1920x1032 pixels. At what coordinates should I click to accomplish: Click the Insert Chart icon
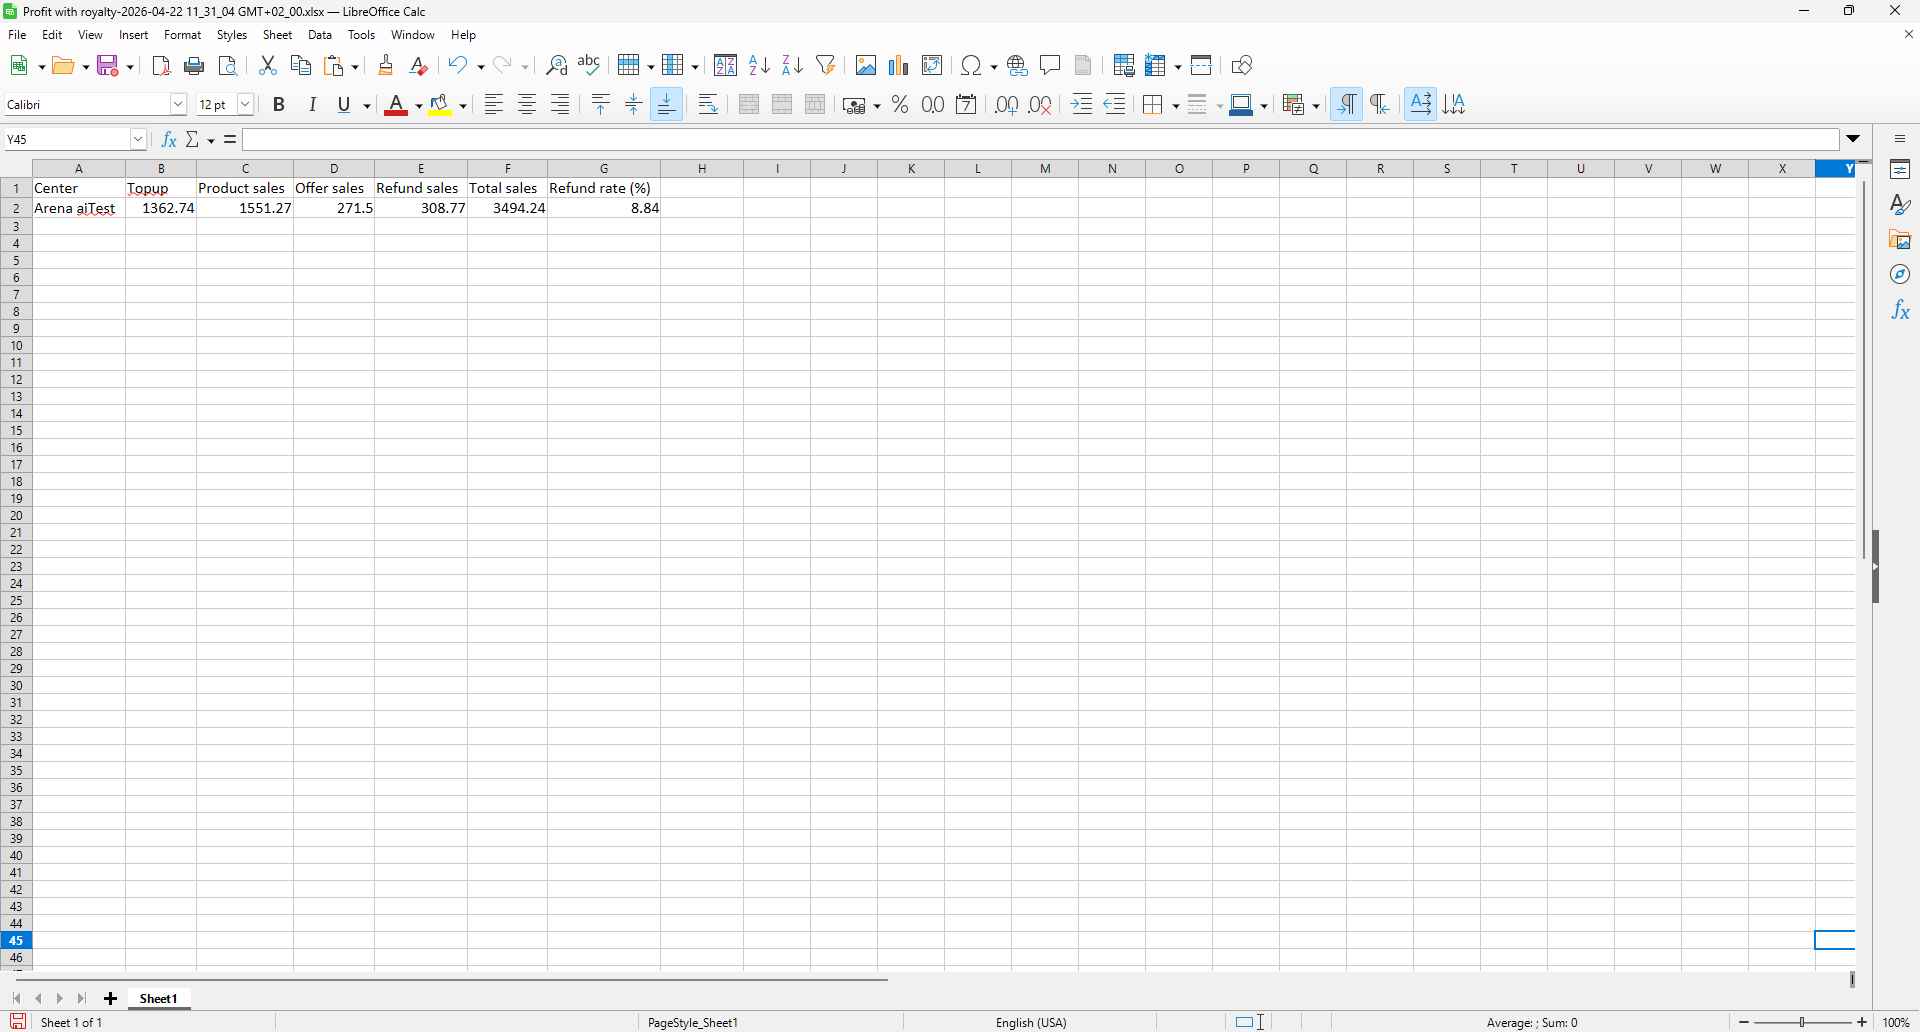click(x=898, y=66)
